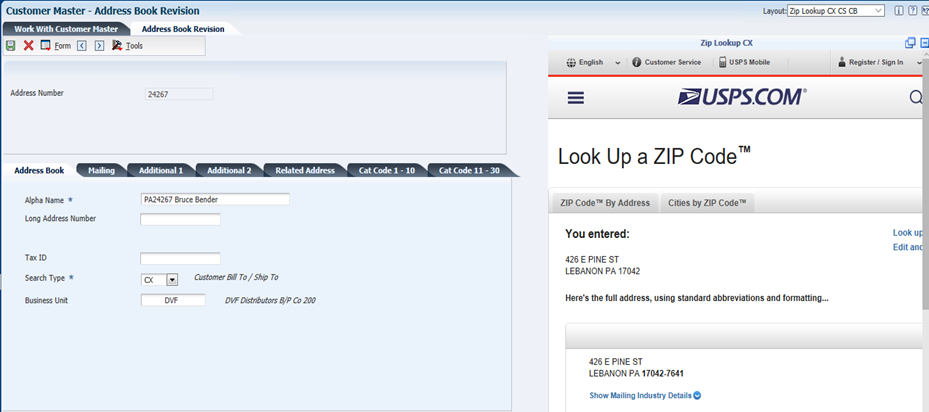Click the Tax ID field
Image resolution: width=929 pixels, height=412 pixels.
tap(180, 258)
